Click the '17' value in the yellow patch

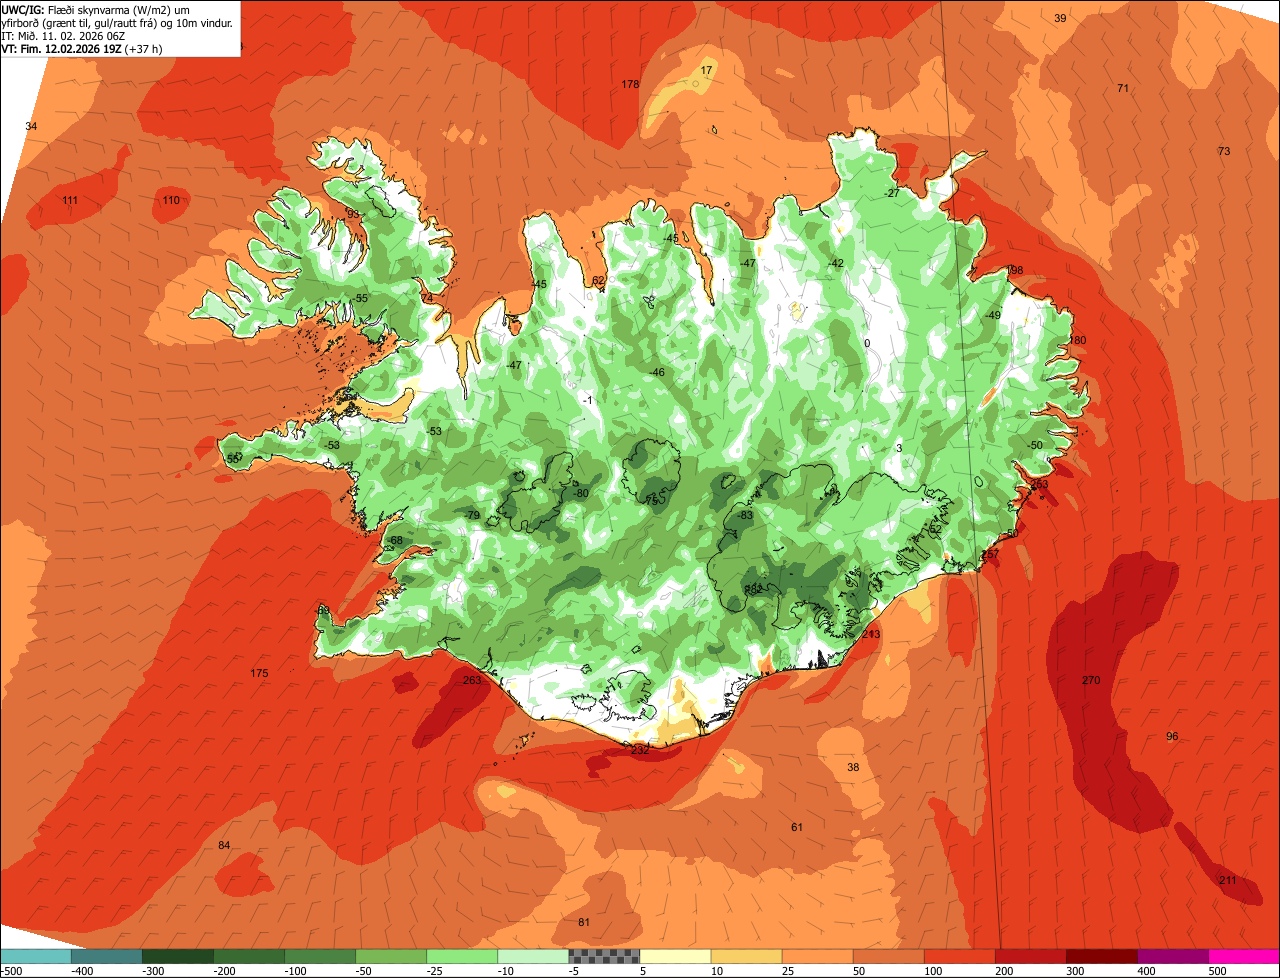point(707,70)
